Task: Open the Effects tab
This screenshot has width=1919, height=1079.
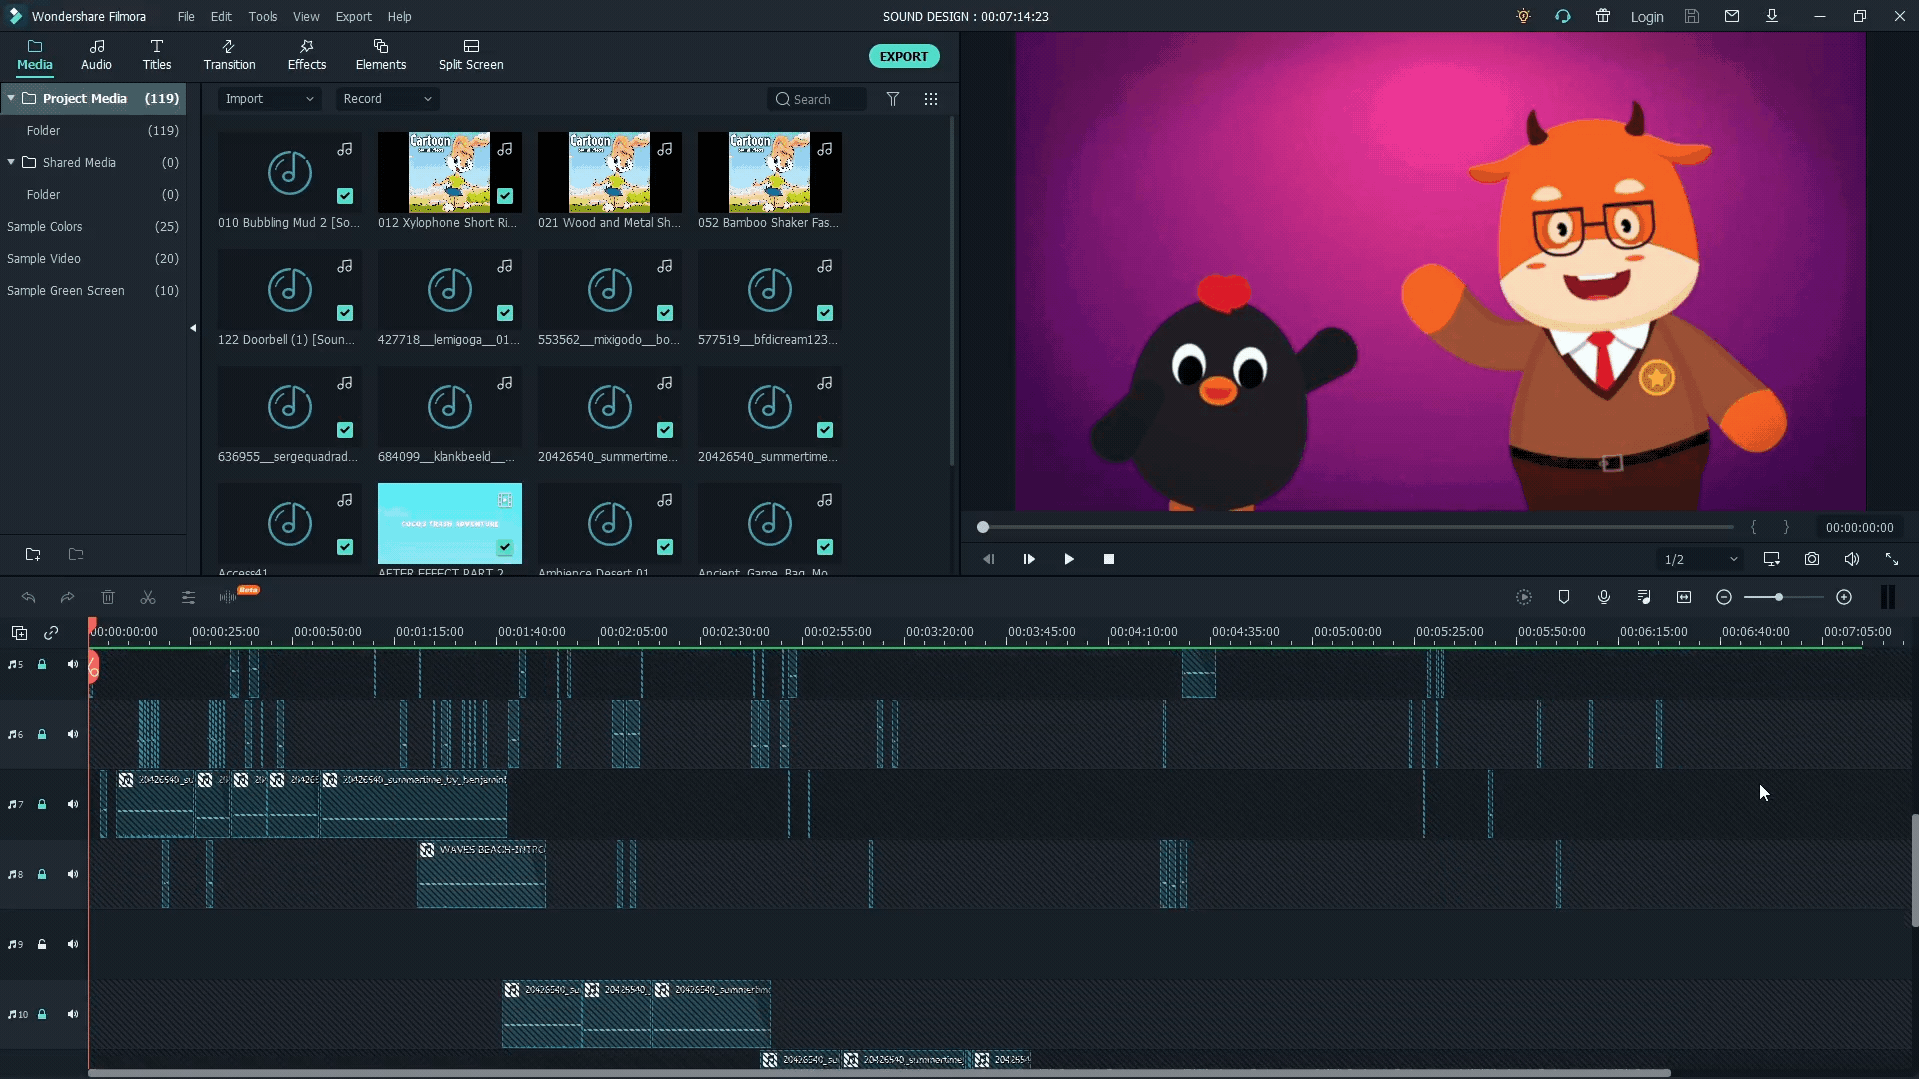Action: 307,55
